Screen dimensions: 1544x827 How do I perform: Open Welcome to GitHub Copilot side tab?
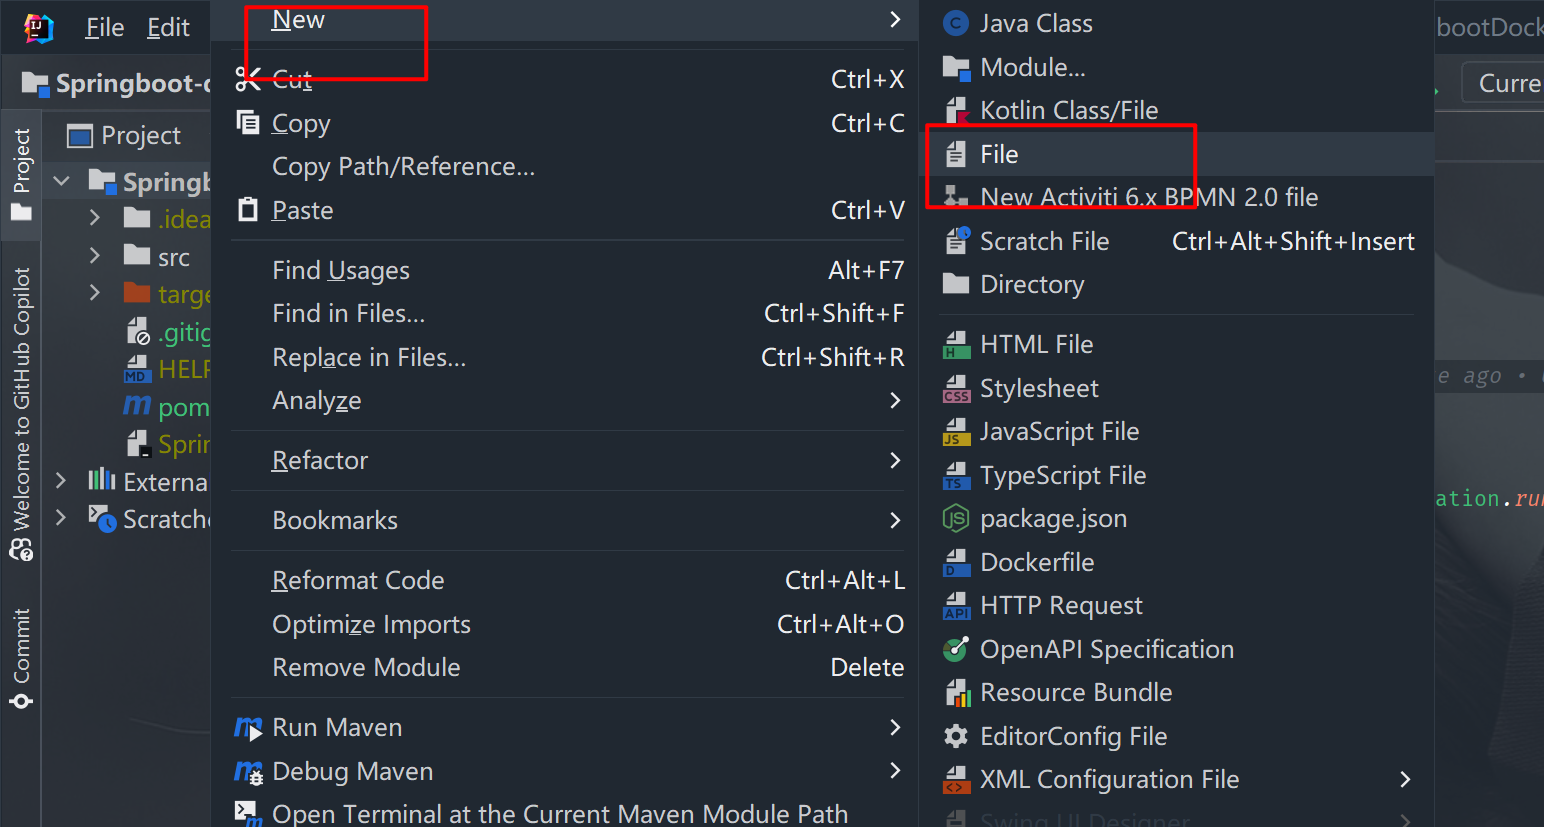tap(21, 412)
